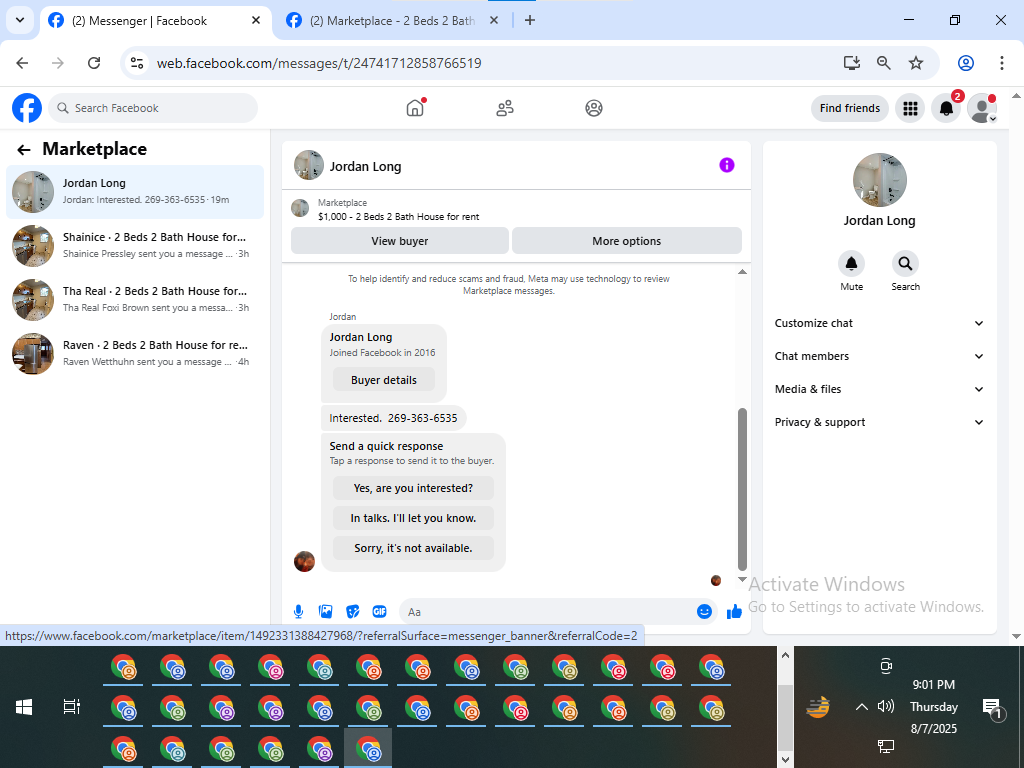This screenshot has width=1024, height=768.
Task: Choose a GIF icon
Action: [379, 611]
